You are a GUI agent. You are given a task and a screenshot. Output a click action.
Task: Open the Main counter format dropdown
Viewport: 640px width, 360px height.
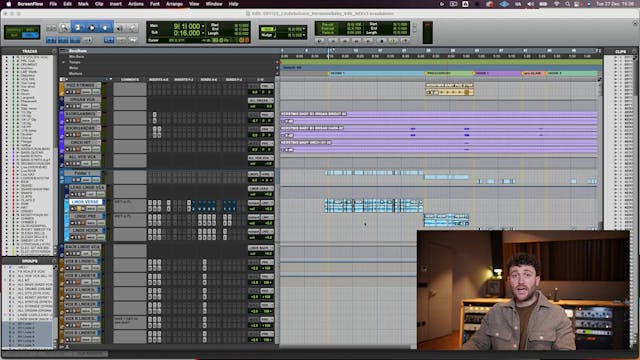[x=203, y=27]
